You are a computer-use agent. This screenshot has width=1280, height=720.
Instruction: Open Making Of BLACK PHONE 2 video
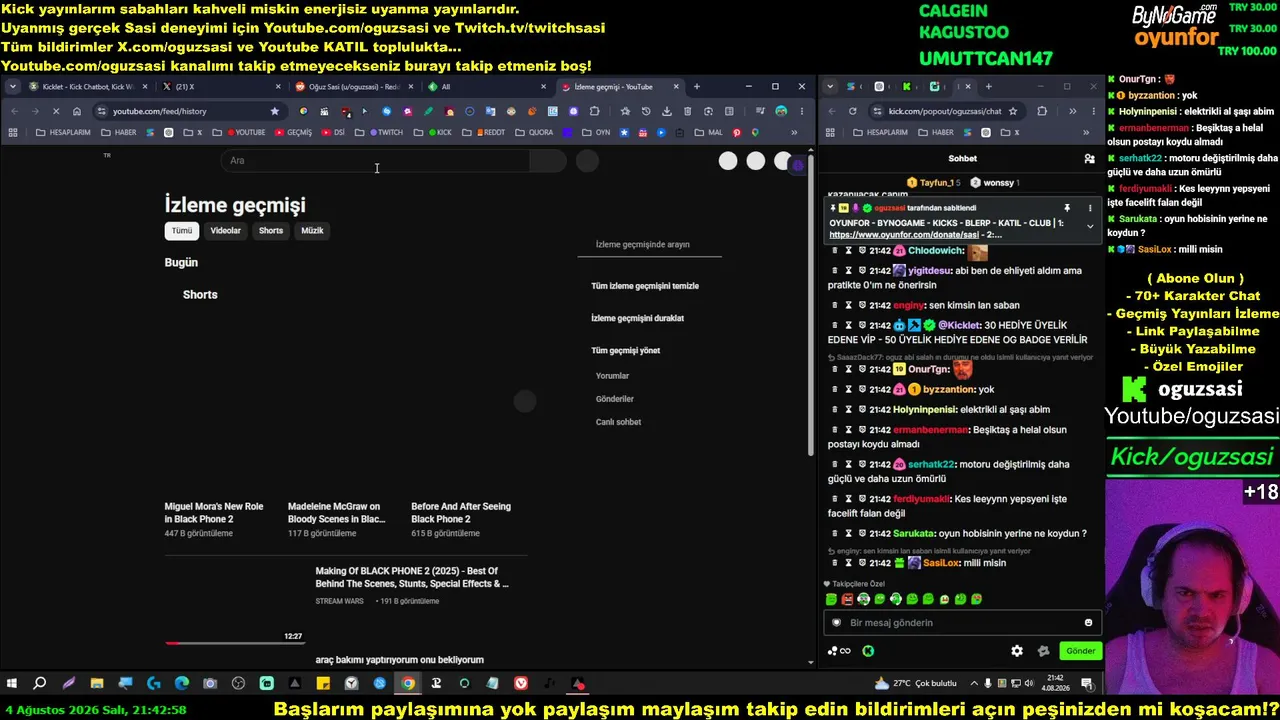click(x=412, y=577)
